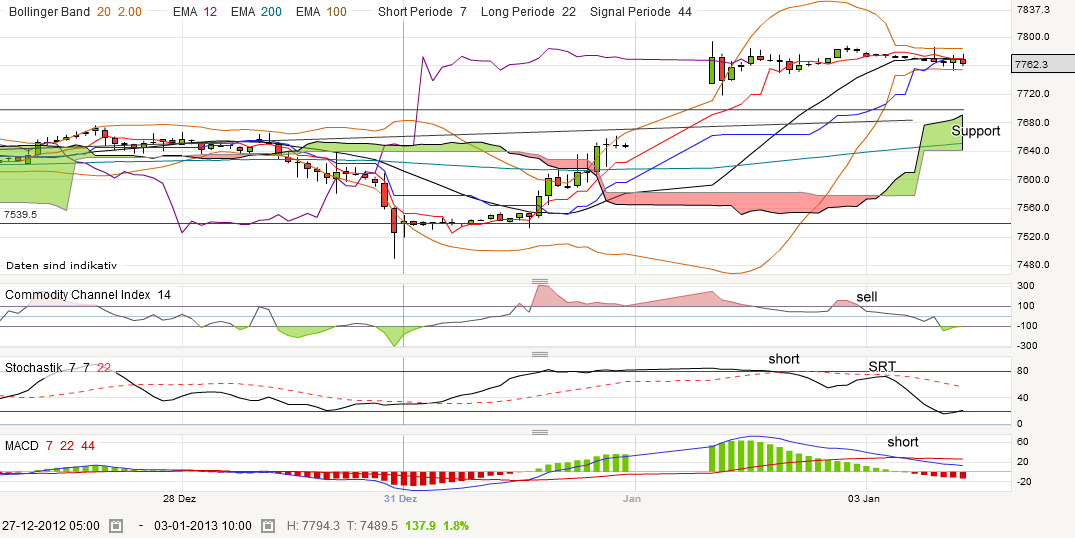Click the MACD 7 22 44 label
This screenshot has height=538, width=1075.
[50, 445]
